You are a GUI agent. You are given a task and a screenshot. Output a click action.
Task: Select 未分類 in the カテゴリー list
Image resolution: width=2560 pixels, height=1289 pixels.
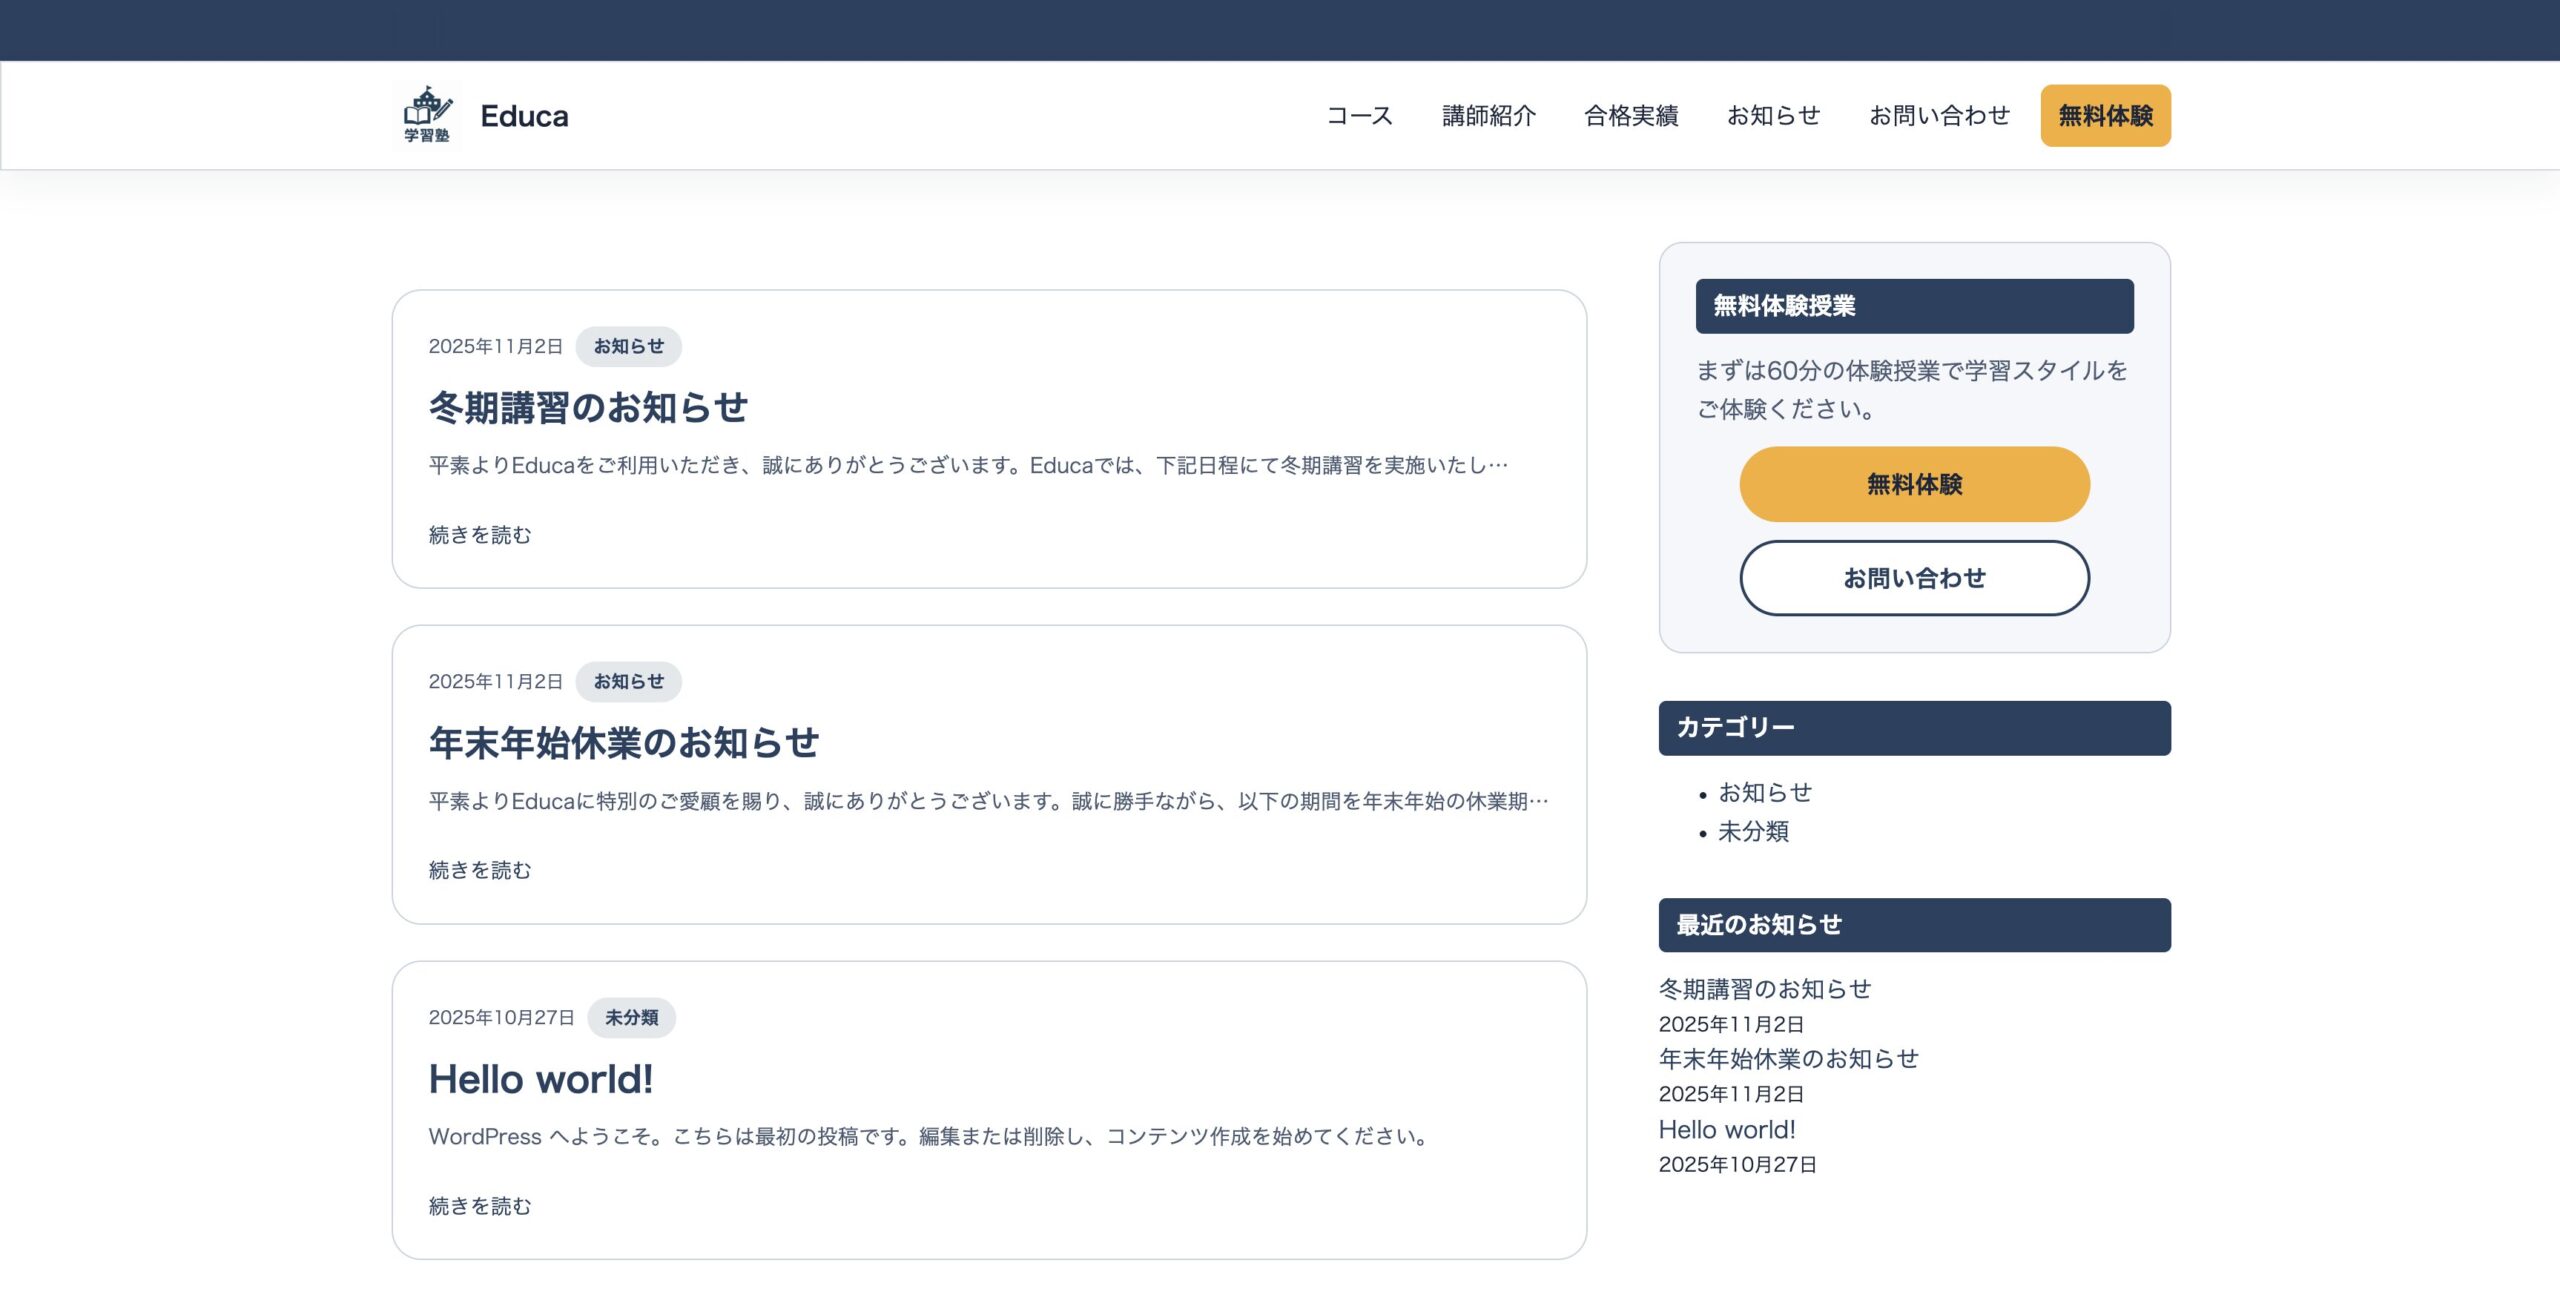tap(1753, 831)
